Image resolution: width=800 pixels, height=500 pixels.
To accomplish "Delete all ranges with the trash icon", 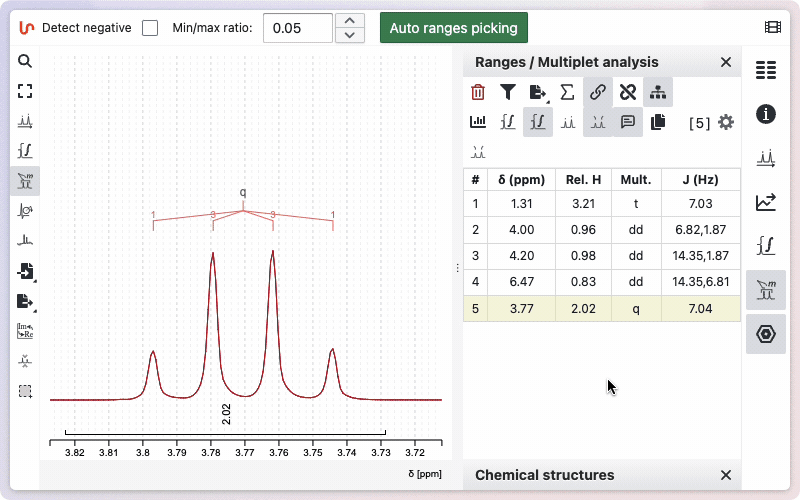I will point(478,93).
